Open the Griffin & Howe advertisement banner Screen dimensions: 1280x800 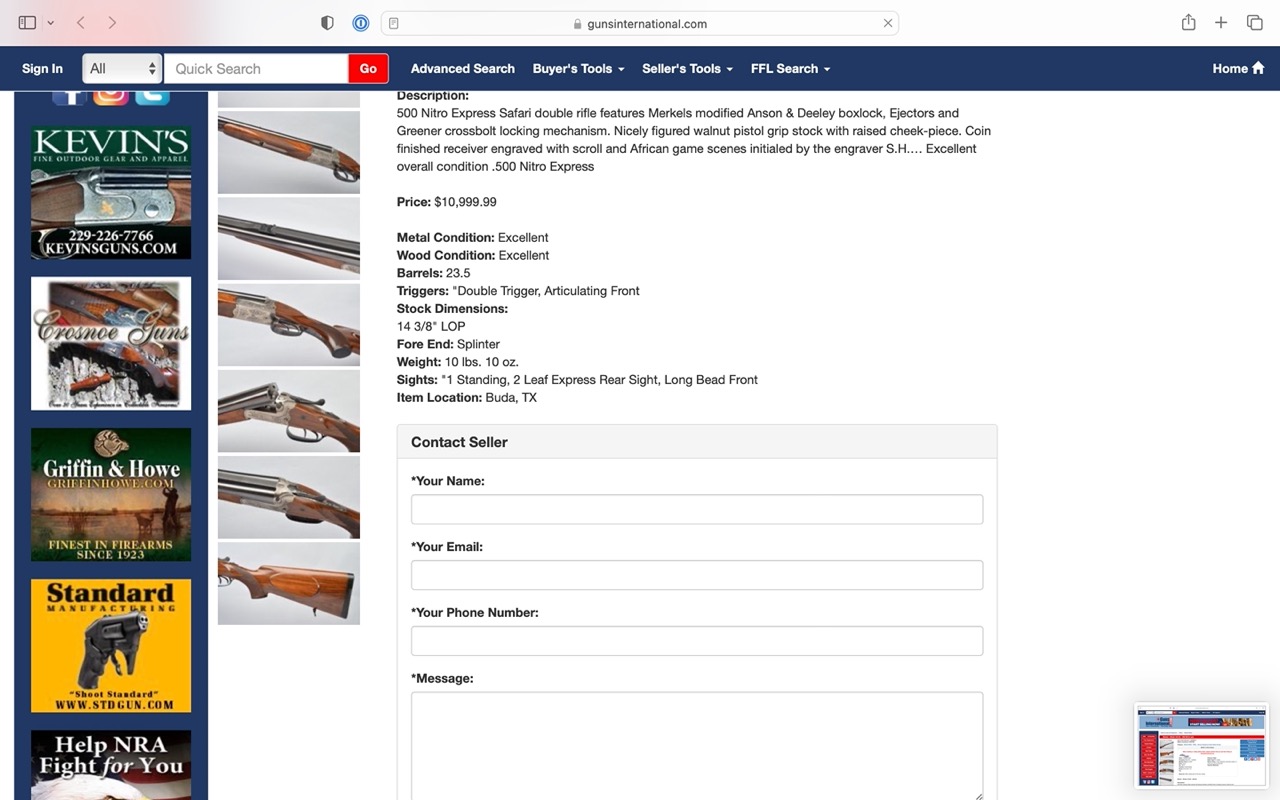[111, 494]
